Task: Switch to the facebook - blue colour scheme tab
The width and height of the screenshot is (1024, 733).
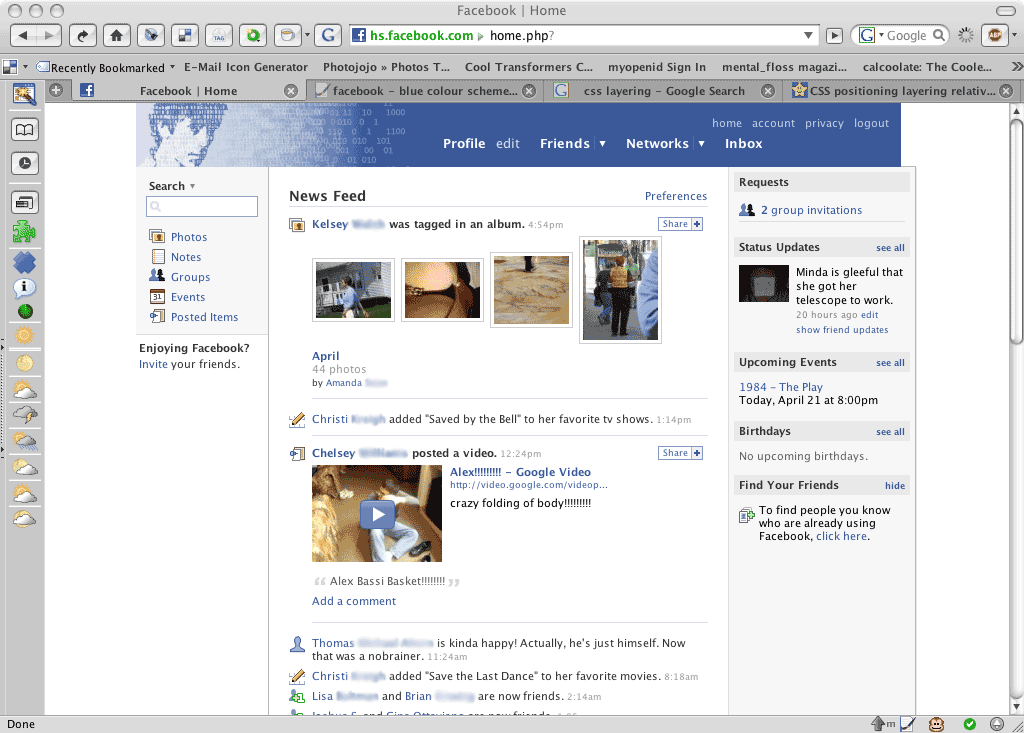Action: (x=424, y=91)
